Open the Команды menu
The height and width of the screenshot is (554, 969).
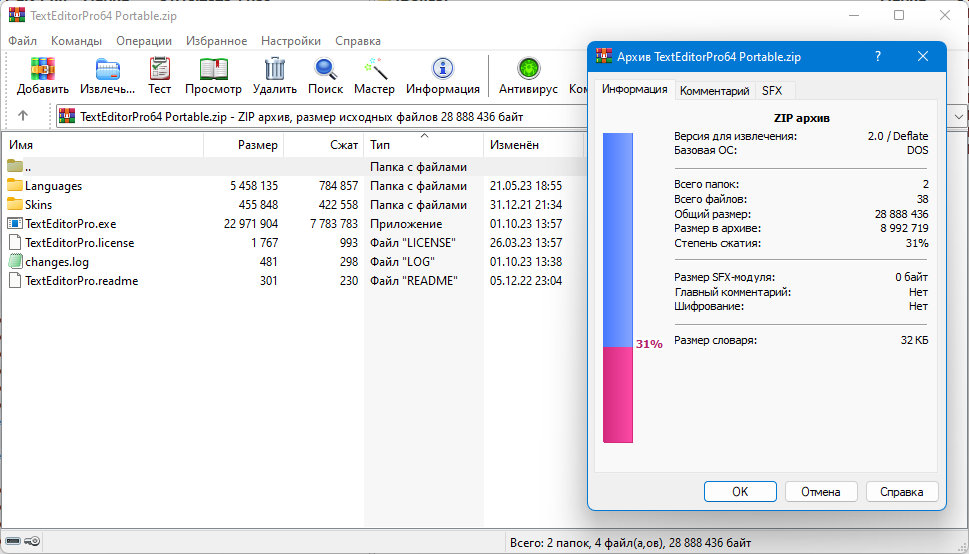pyautogui.click(x=76, y=41)
